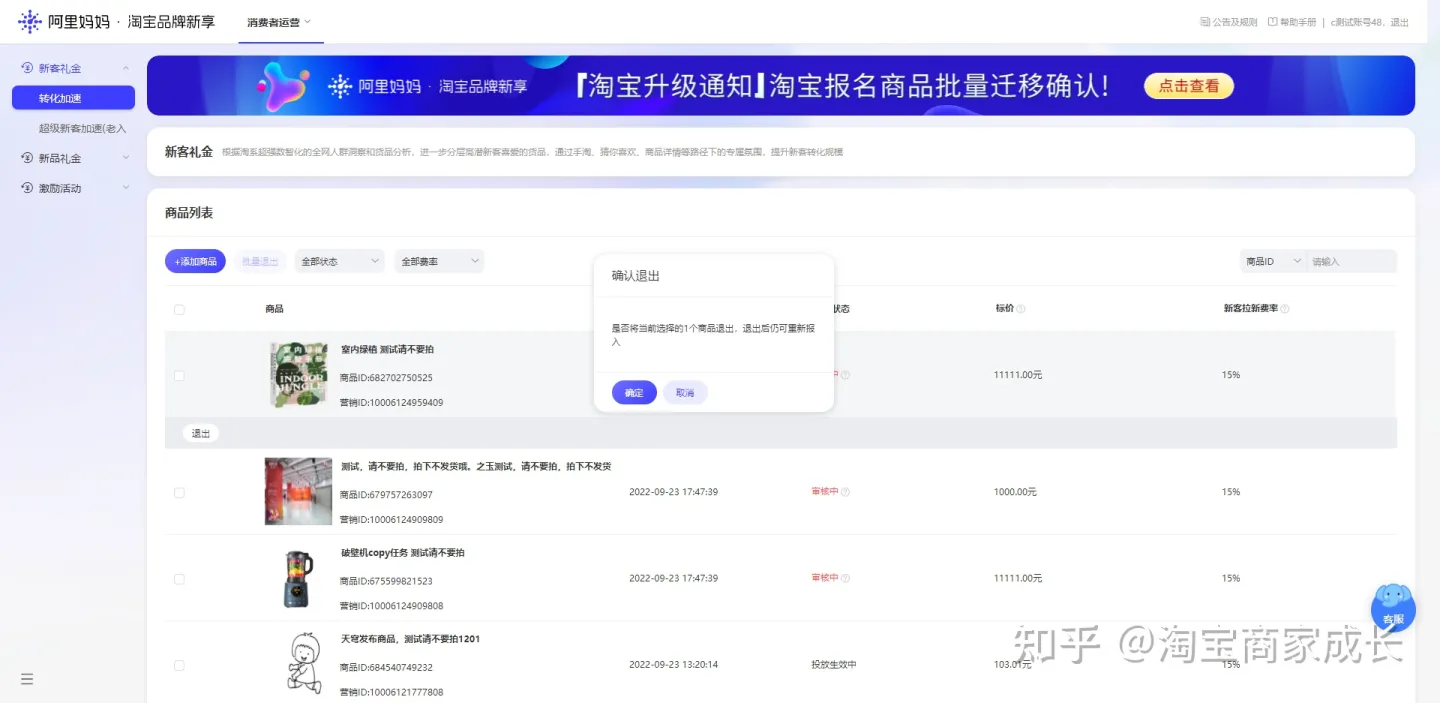This screenshot has width=1440, height=703.
Task: Check the box for 天穹发布商品 row
Action: pos(179,665)
